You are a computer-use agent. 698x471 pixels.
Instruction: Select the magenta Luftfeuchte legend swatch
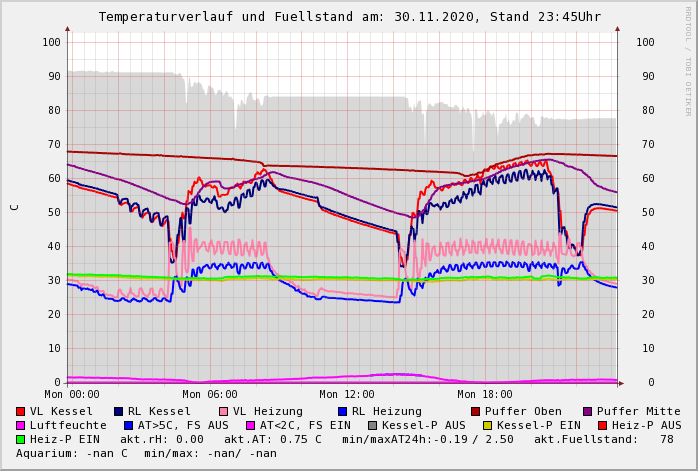21,425
